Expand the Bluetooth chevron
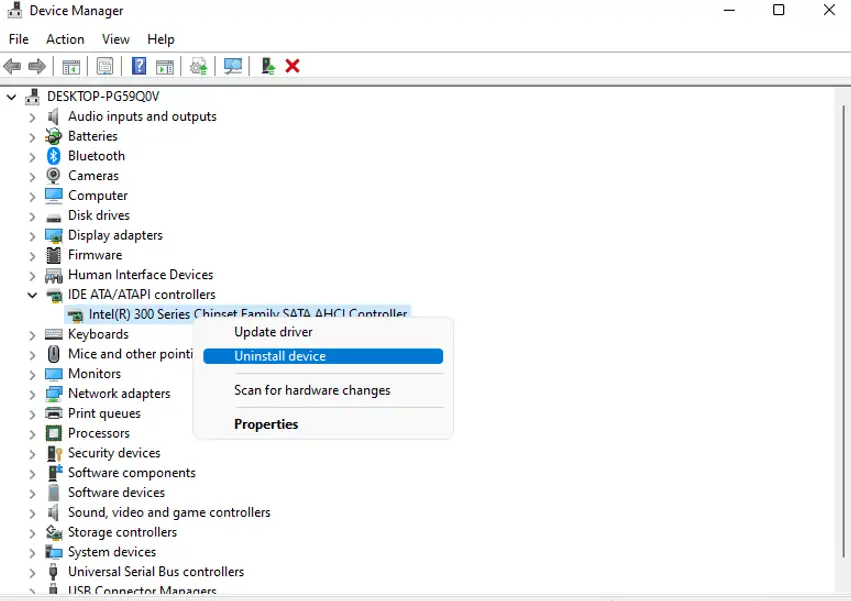Screen dimensions: 851x601 click(32, 157)
